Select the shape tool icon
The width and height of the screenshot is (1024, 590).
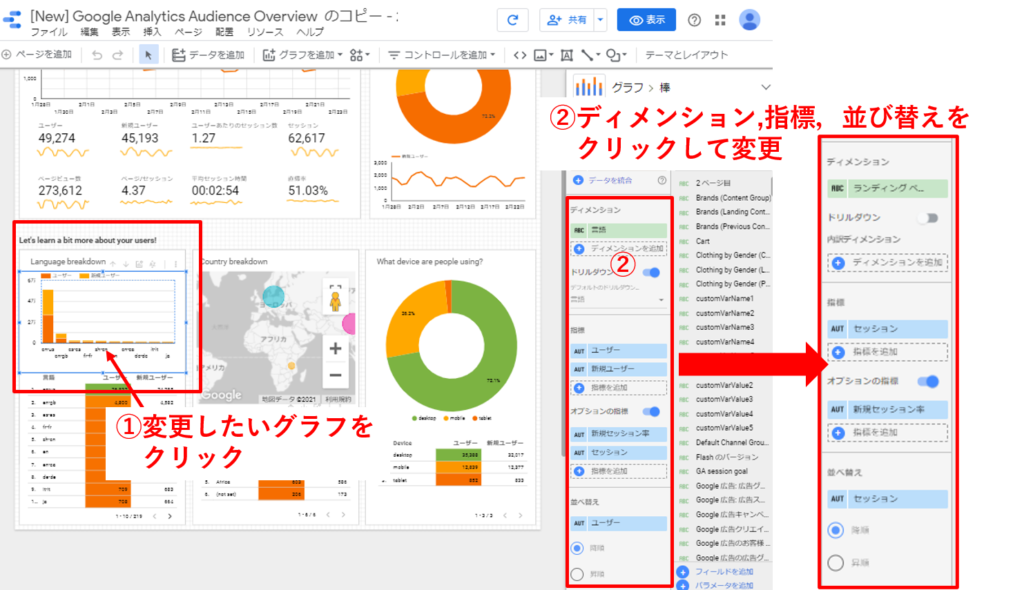(x=616, y=55)
